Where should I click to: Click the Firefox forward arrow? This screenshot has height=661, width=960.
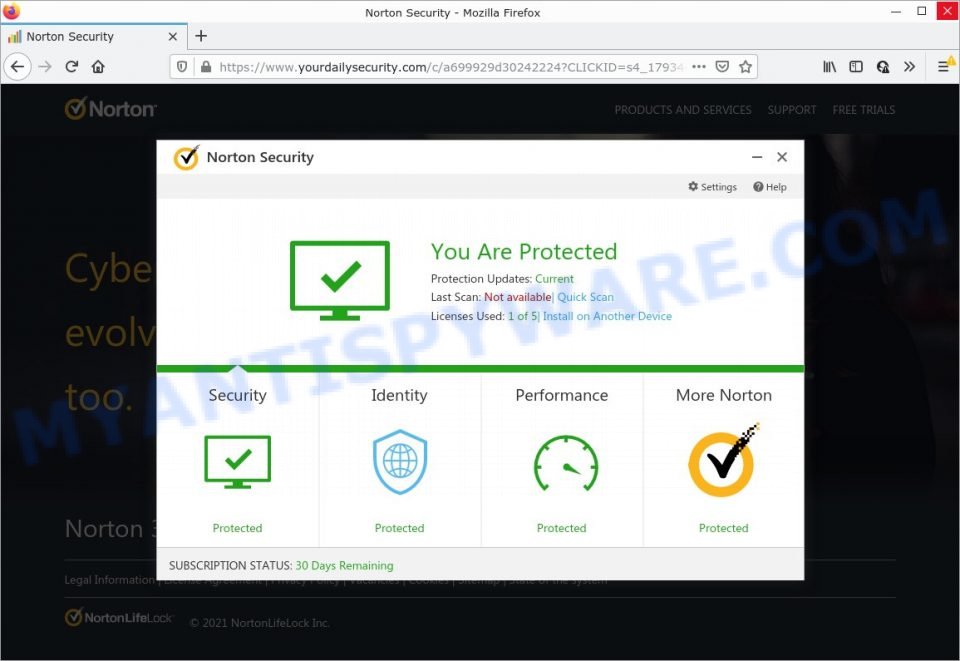click(45, 67)
